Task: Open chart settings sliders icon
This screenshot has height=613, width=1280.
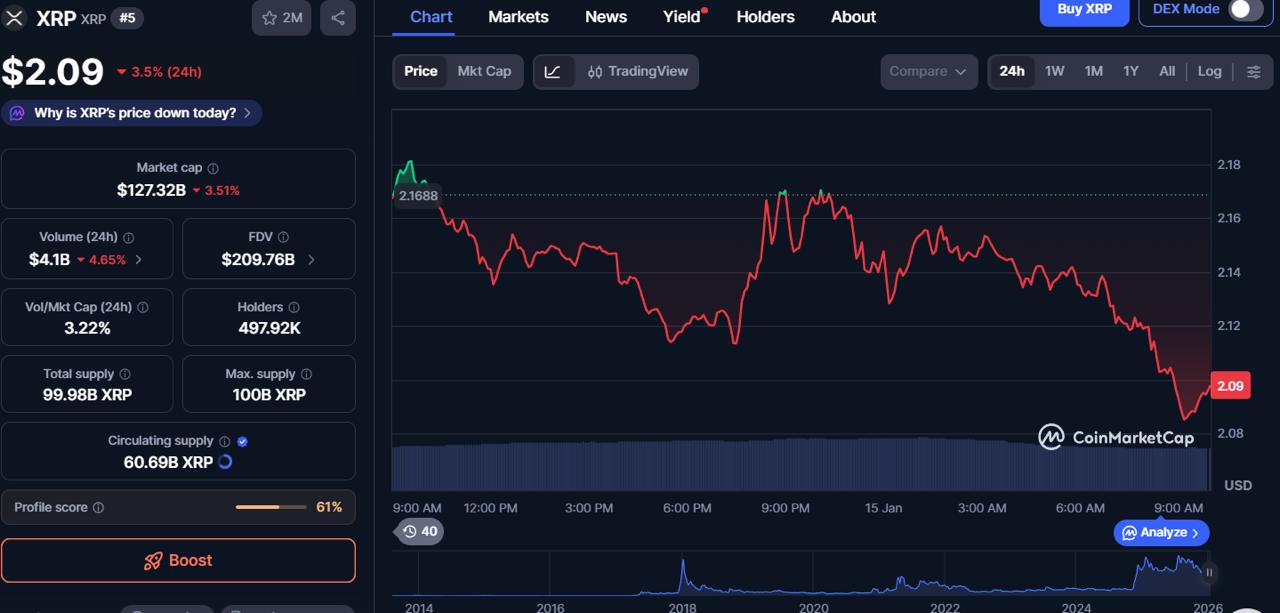Action: click(1255, 71)
